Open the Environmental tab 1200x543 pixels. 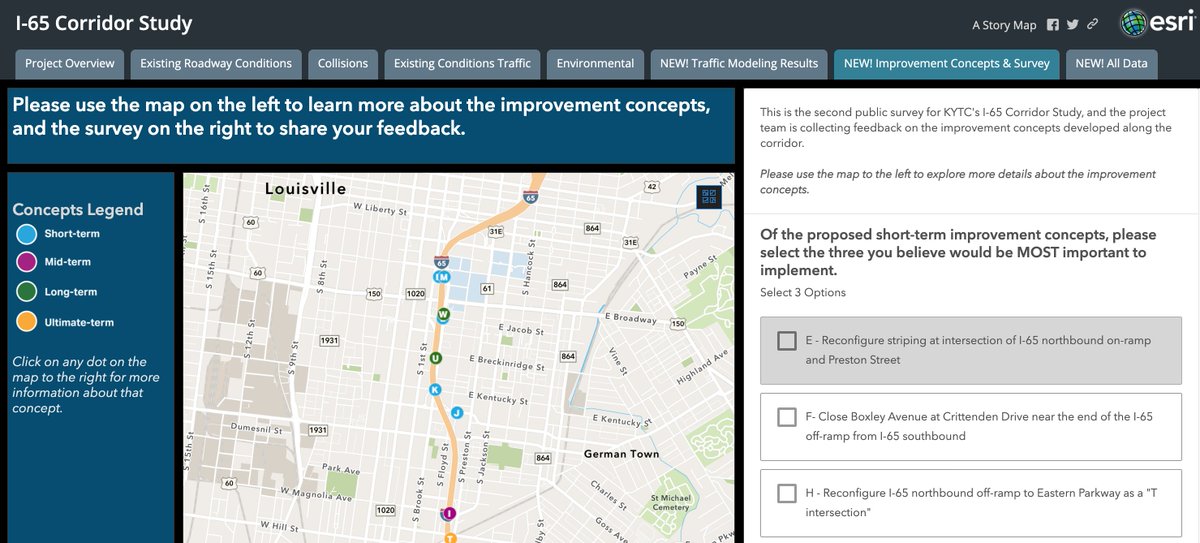point(595,64)
